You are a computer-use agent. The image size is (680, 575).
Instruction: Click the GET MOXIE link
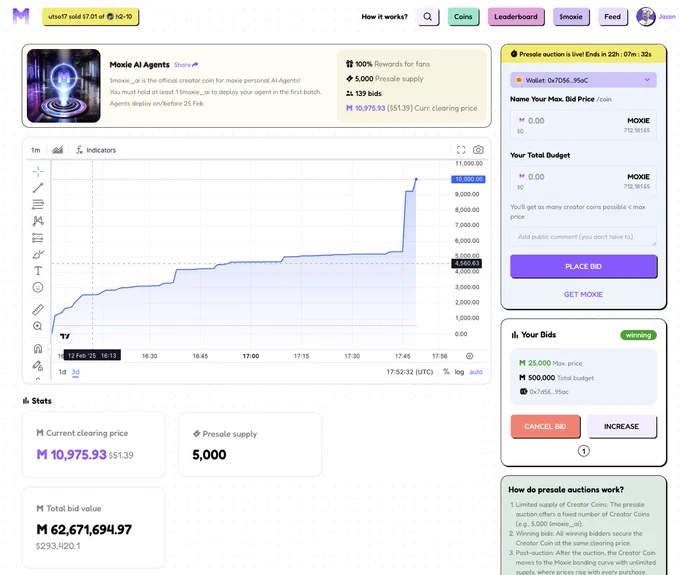[x=583, y=294]
